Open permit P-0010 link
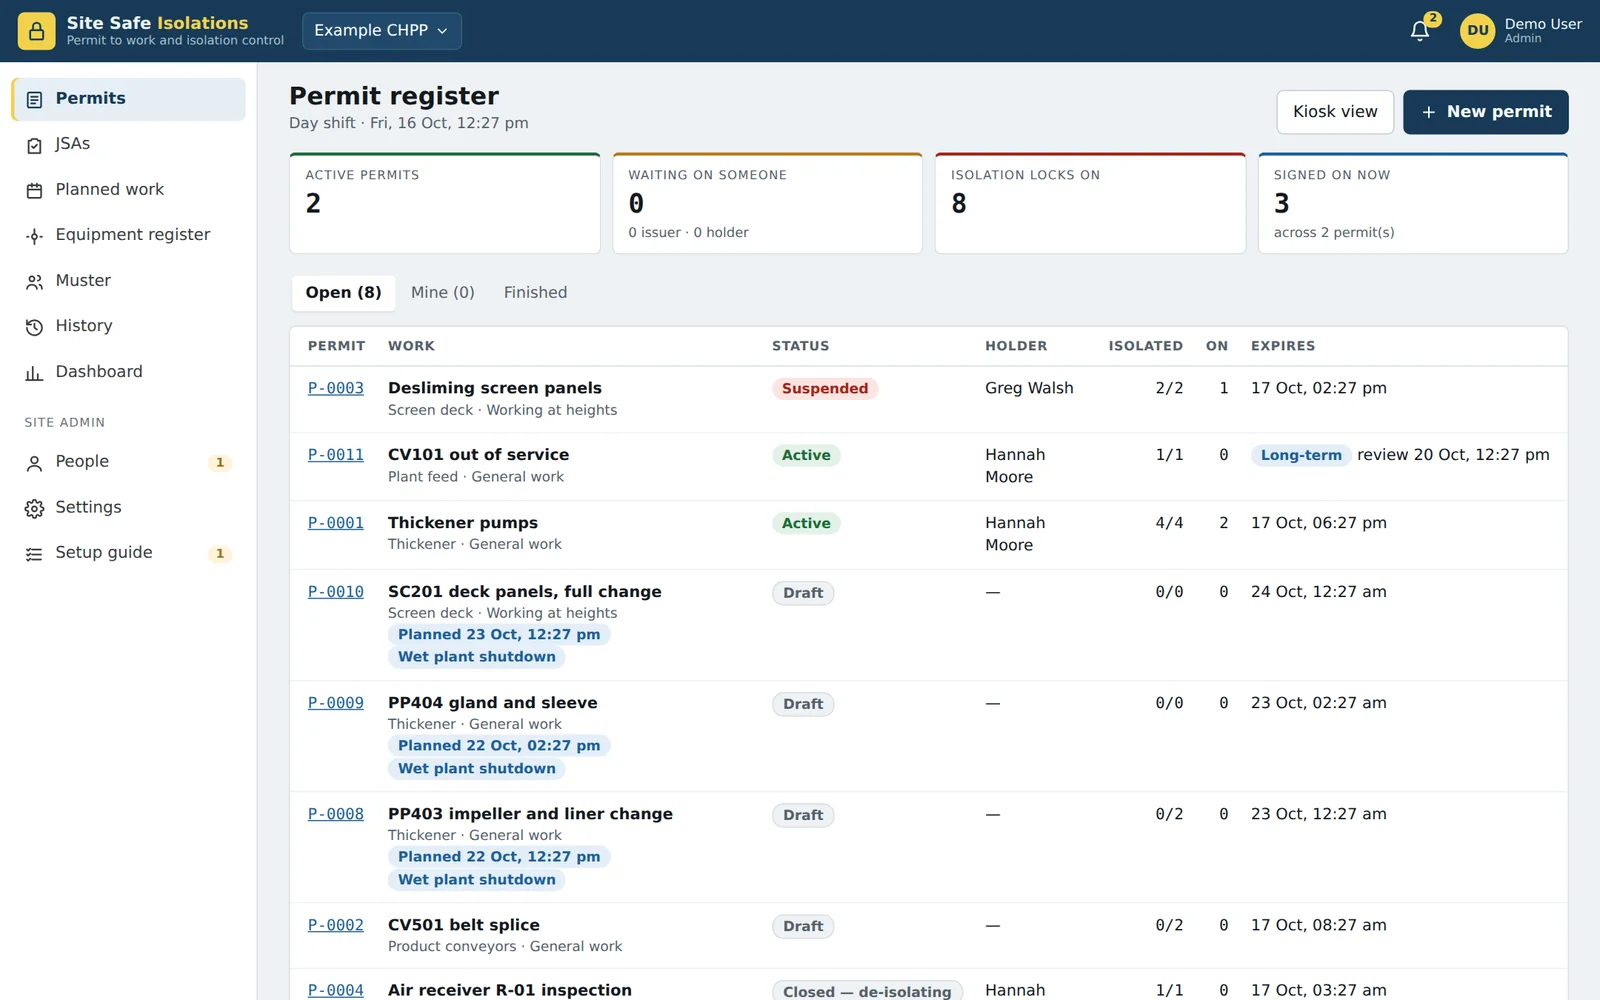This screenshot has height=1000, width=1600. 335,592
